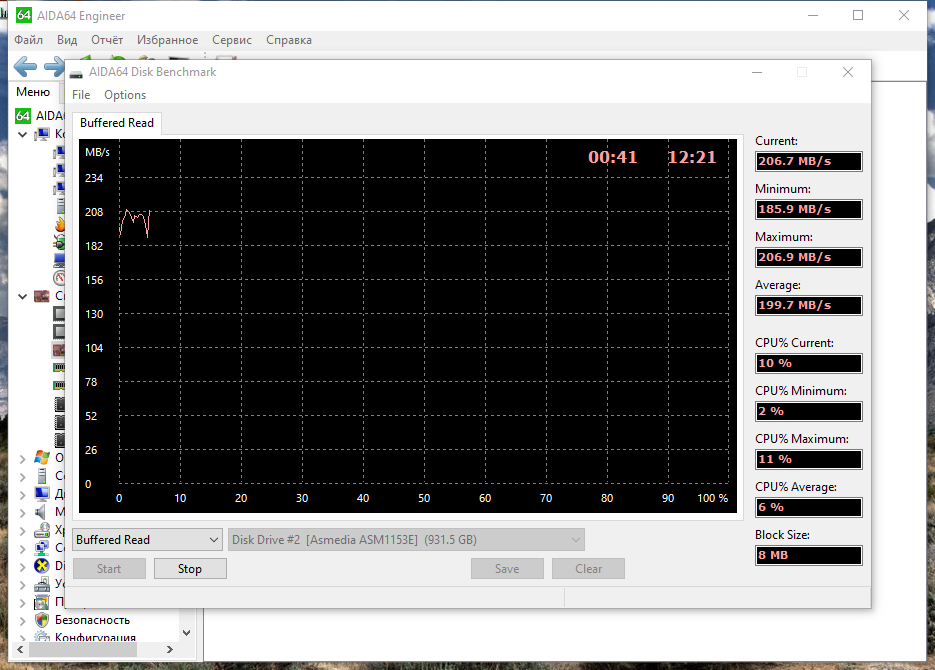Viewport: 935px width, 670px height.
Task: Select the Меню tab in the left panel
Action: tap(33, 92)
